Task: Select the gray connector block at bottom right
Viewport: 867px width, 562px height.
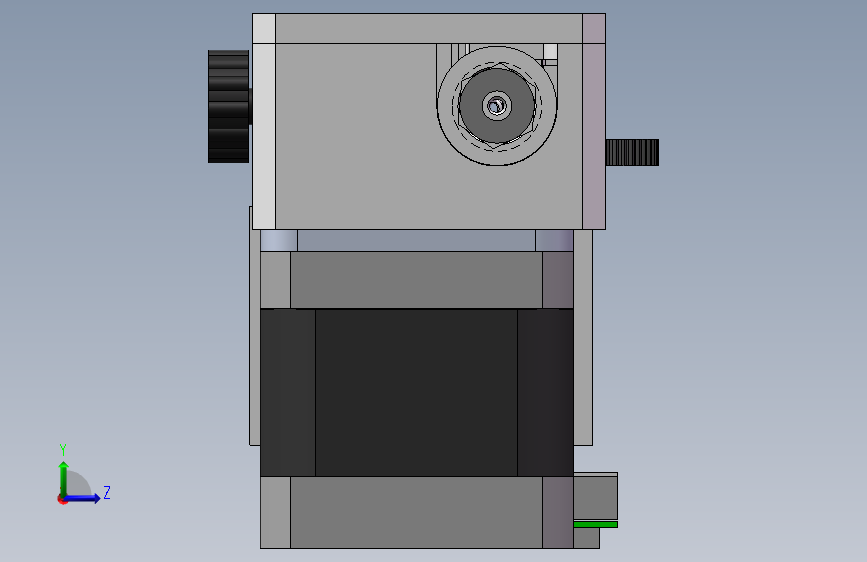Action: pyautogui.click(x=596, y=498)
